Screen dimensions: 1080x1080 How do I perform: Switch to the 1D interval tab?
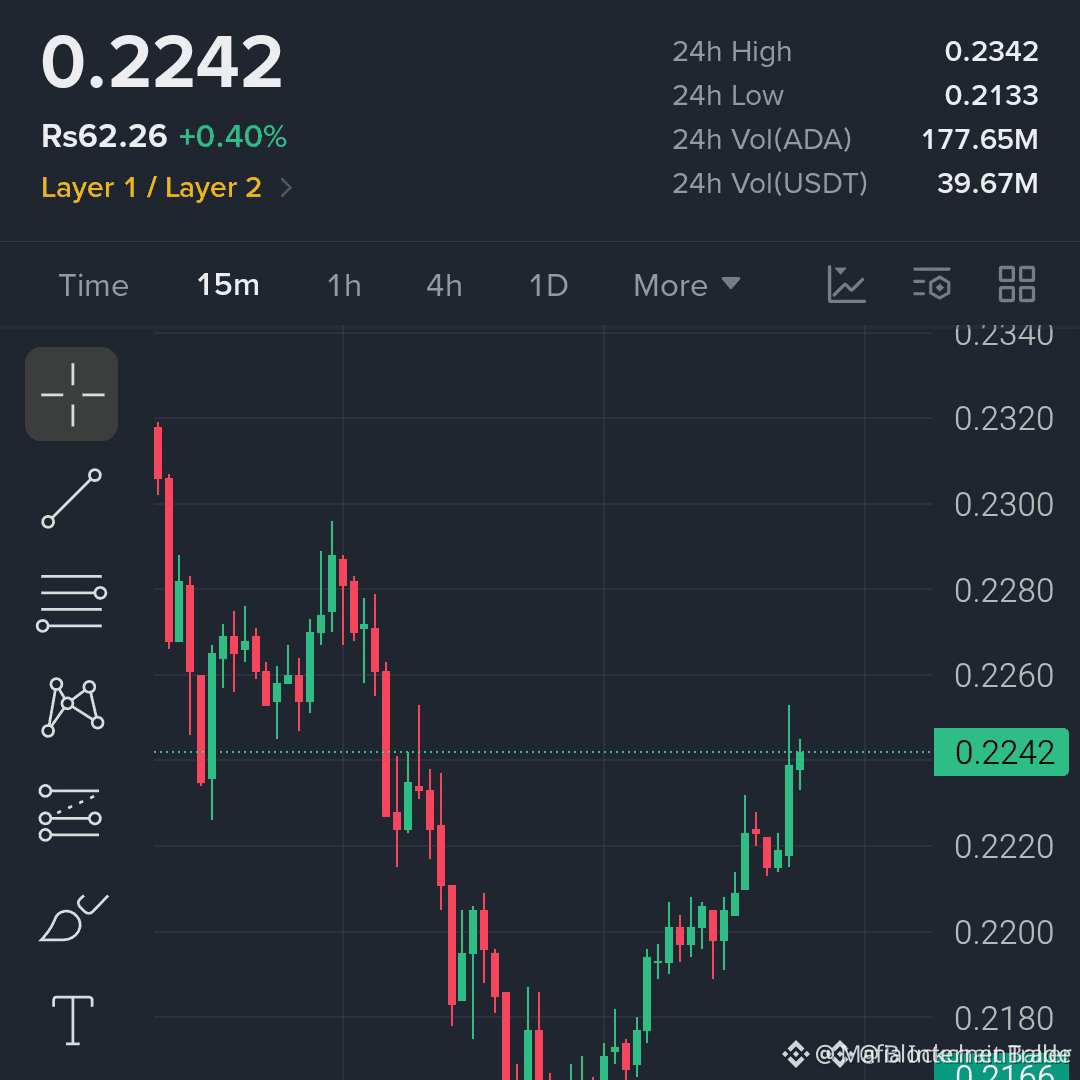point(548,285)
